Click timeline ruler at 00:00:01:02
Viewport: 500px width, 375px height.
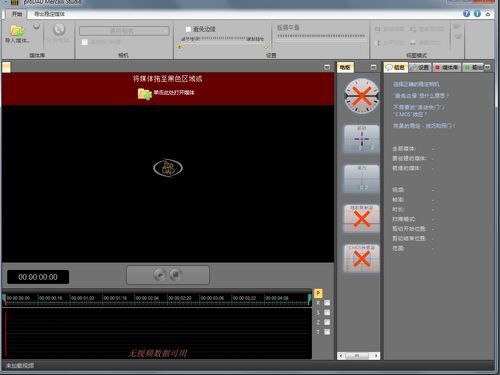coord(82,298)
